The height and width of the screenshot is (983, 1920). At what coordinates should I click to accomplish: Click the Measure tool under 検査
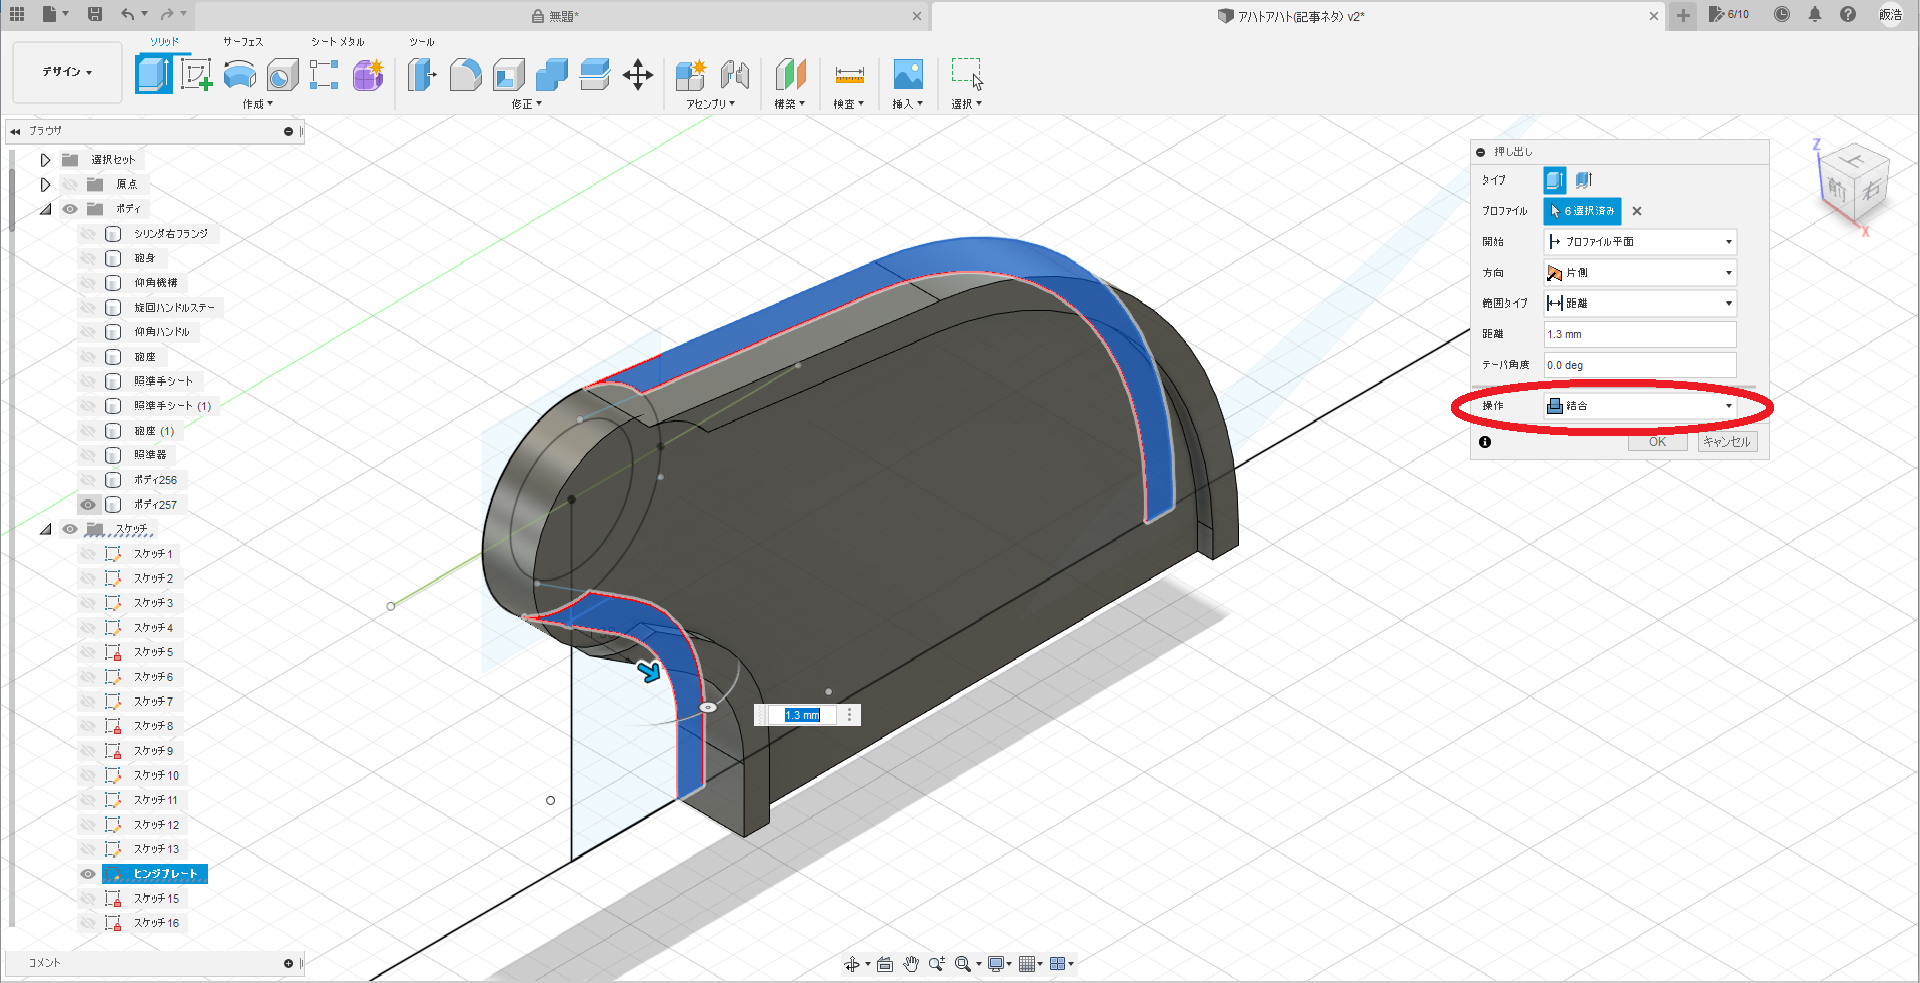pyautogui.click(x=848, y=75)
